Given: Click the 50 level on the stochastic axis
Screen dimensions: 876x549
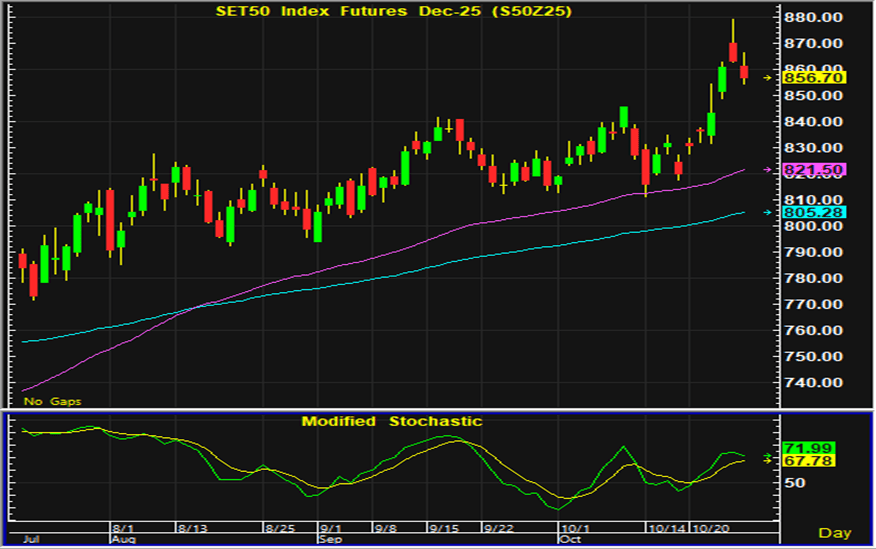Looking at the screenshot, I should [x=795, y=483].
